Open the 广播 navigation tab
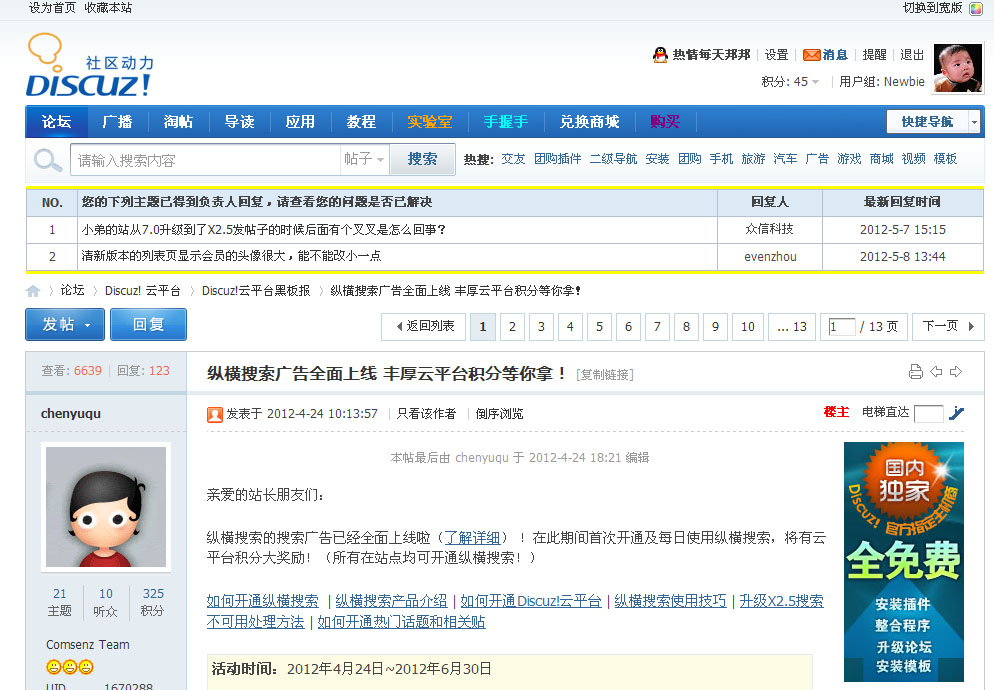994x690 pixels. pyautogui.click(x=117, y=122)
